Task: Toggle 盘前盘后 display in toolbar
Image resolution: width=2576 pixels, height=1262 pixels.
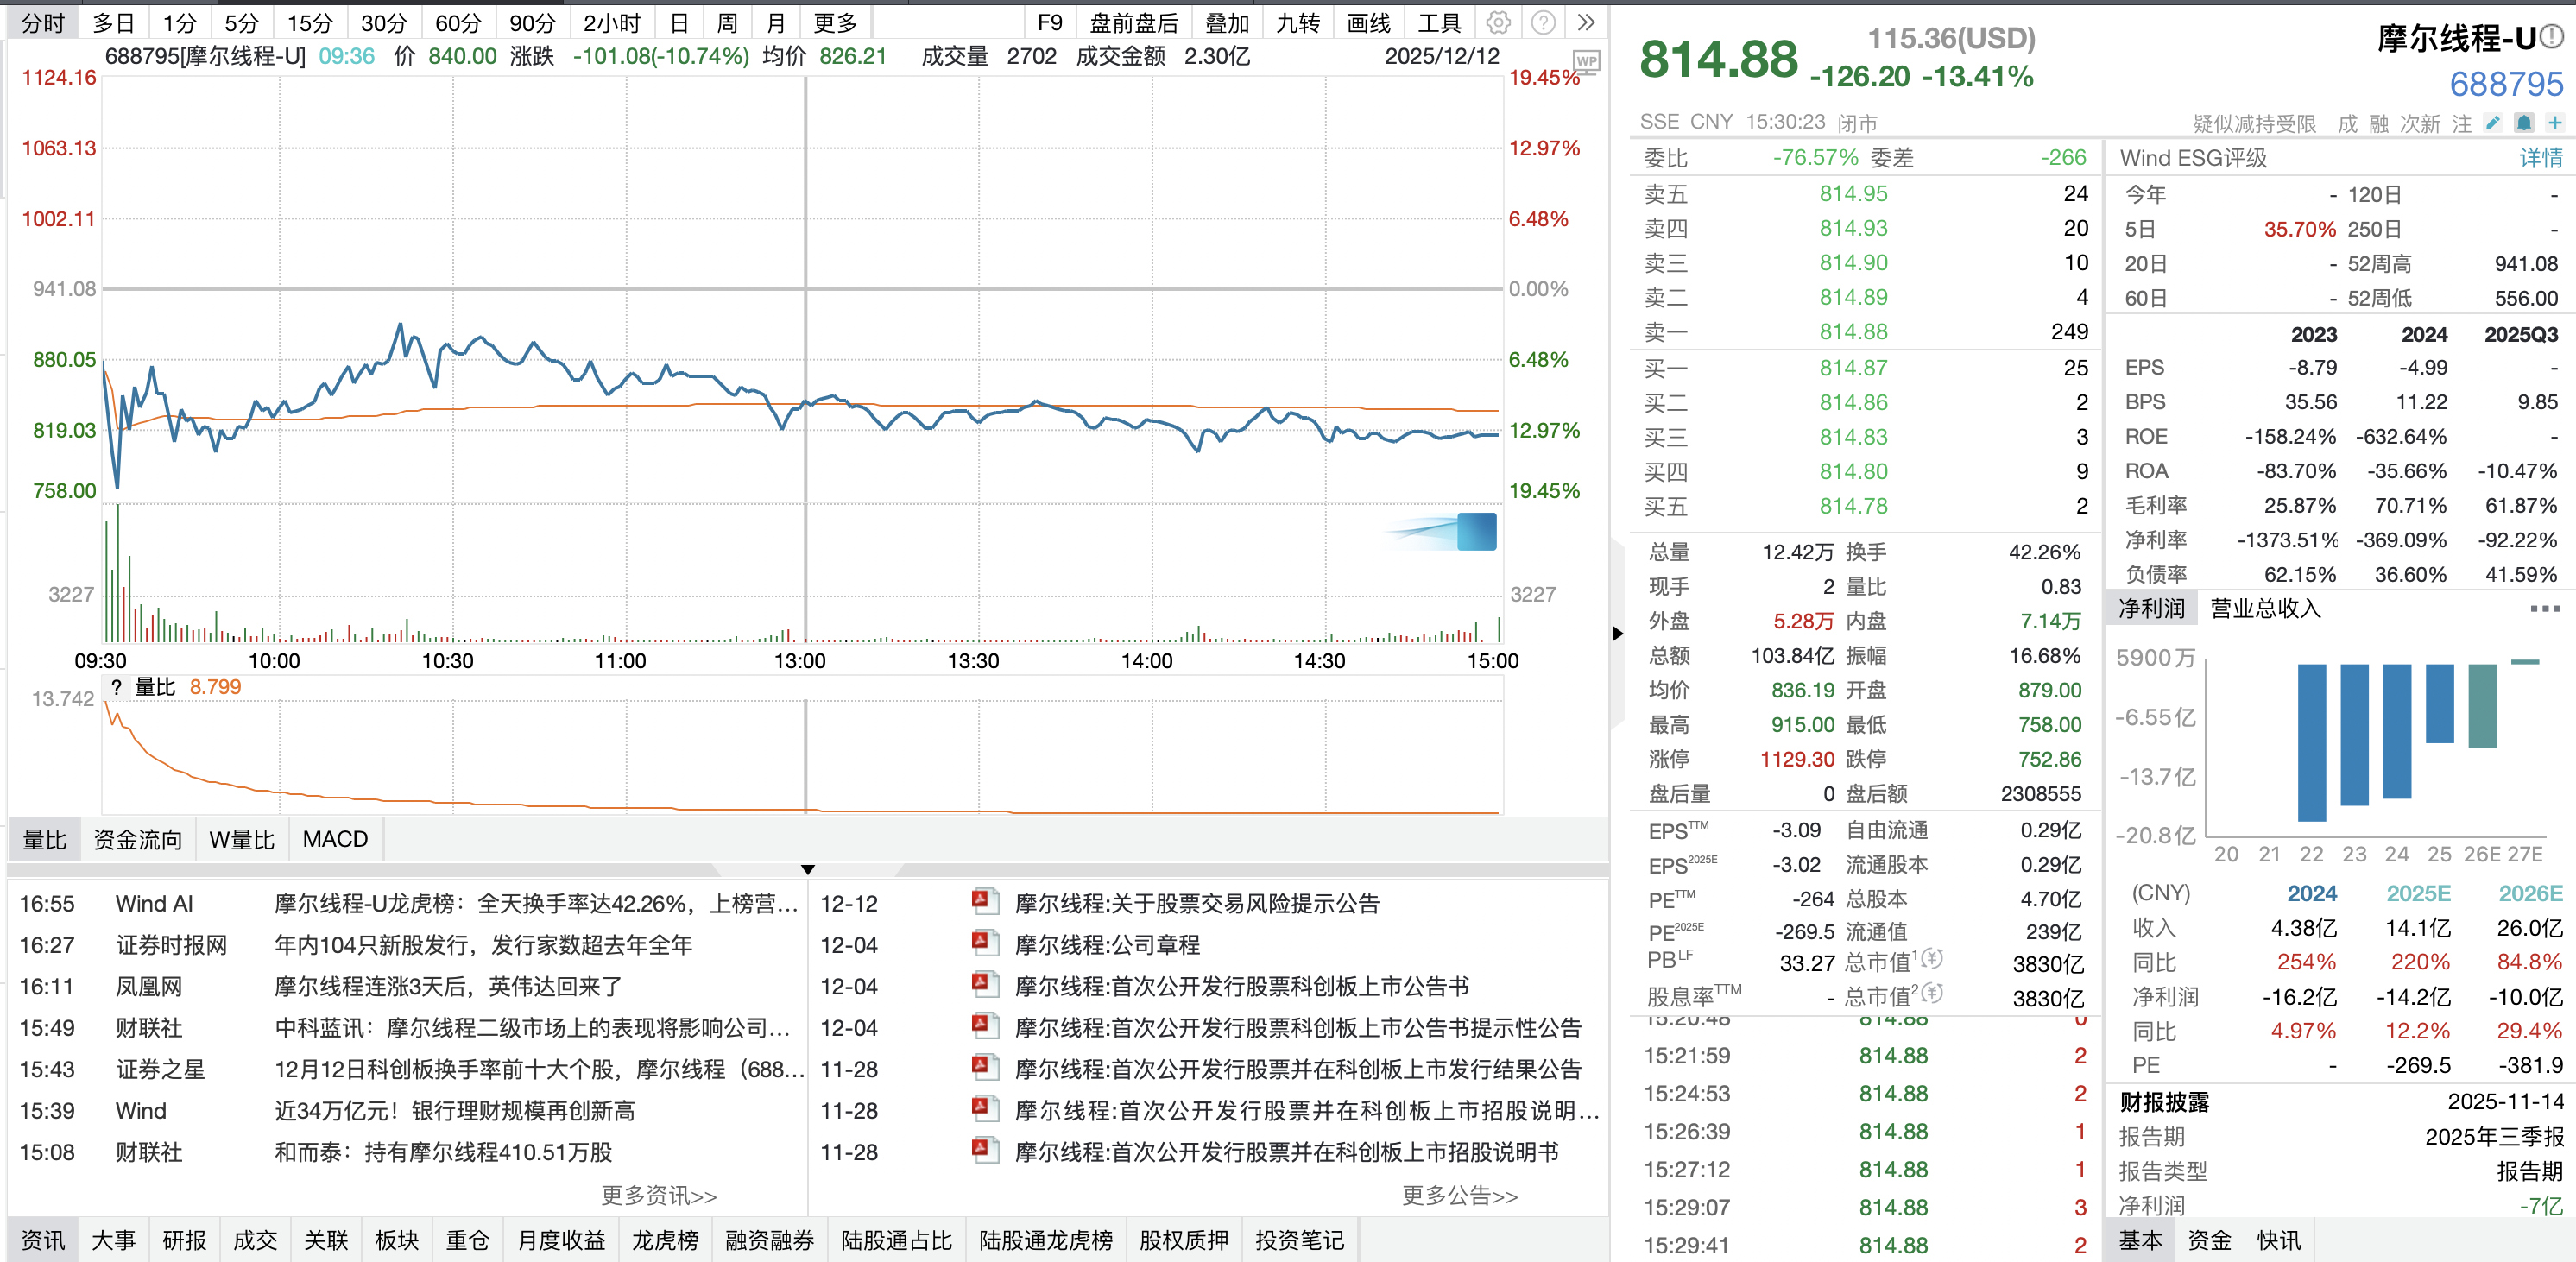Action: (x=1133, y=22)
